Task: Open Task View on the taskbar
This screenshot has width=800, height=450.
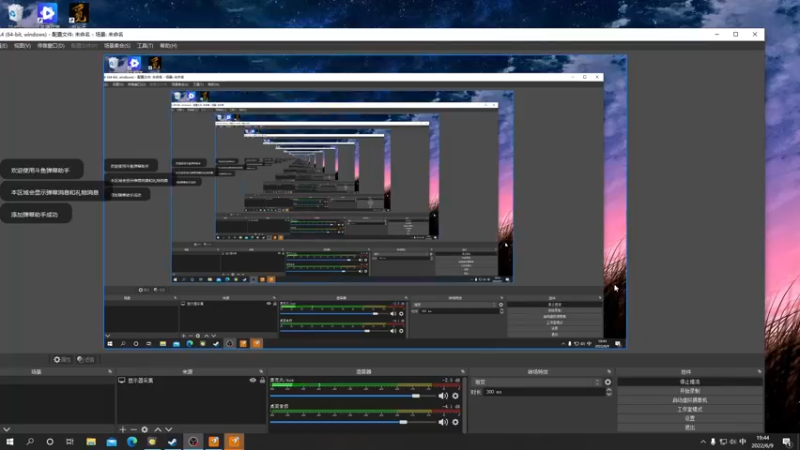Action: coord(70,441)
